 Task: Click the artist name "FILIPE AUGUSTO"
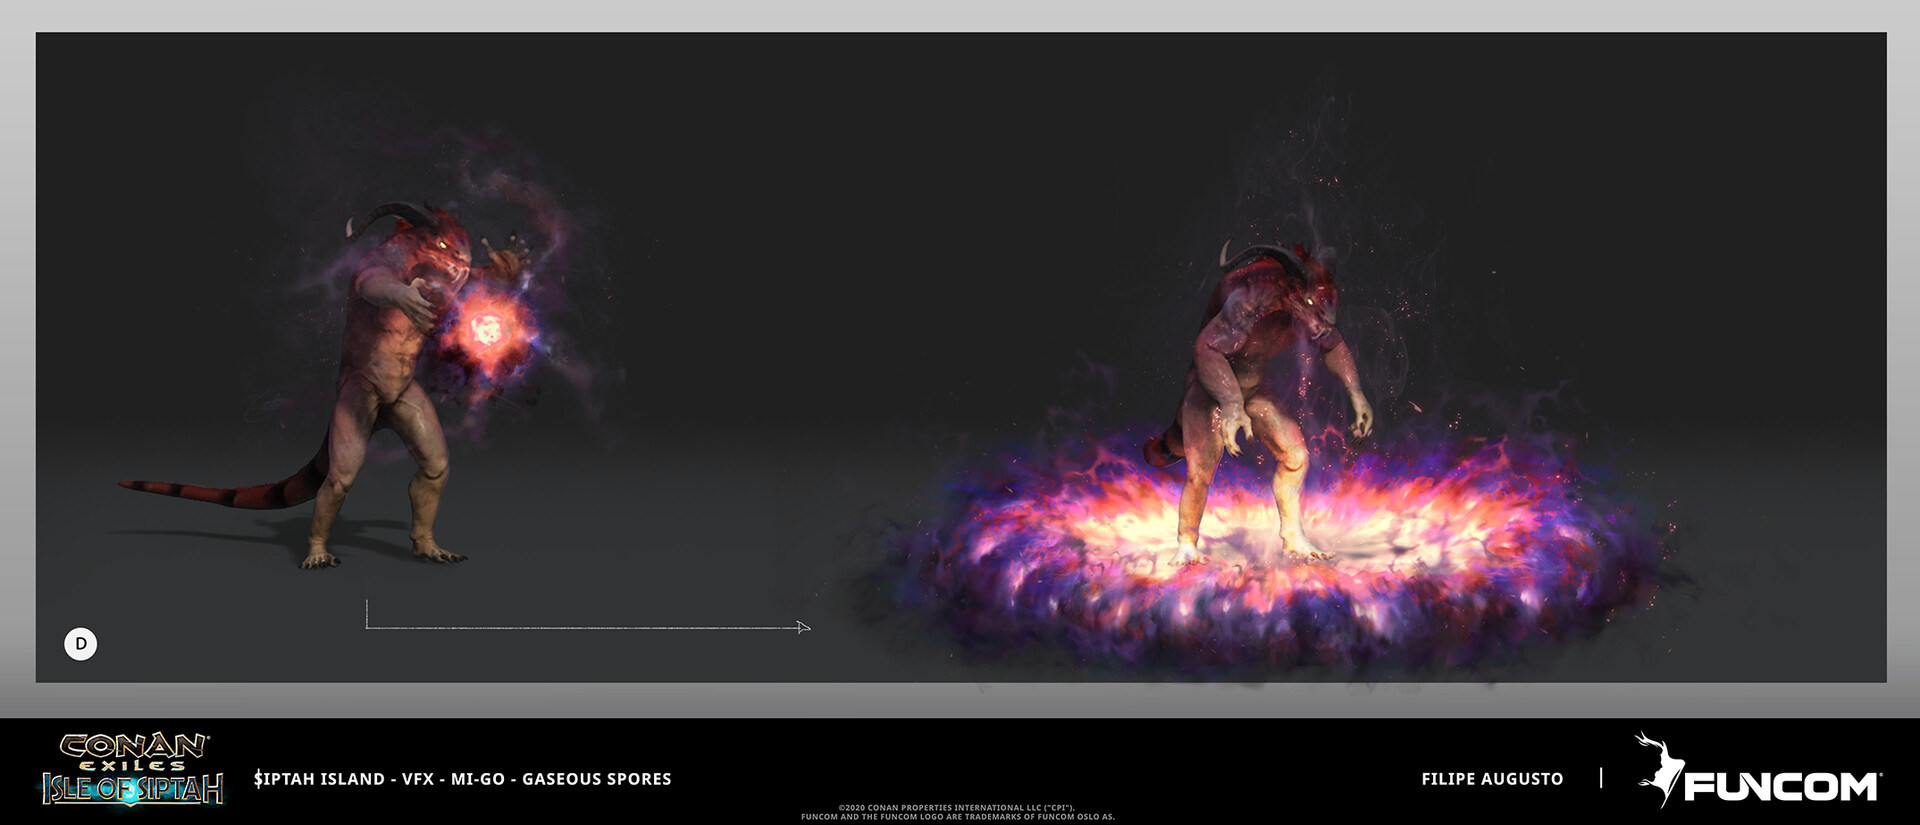pyautogui.click(x=1492, y=779)
